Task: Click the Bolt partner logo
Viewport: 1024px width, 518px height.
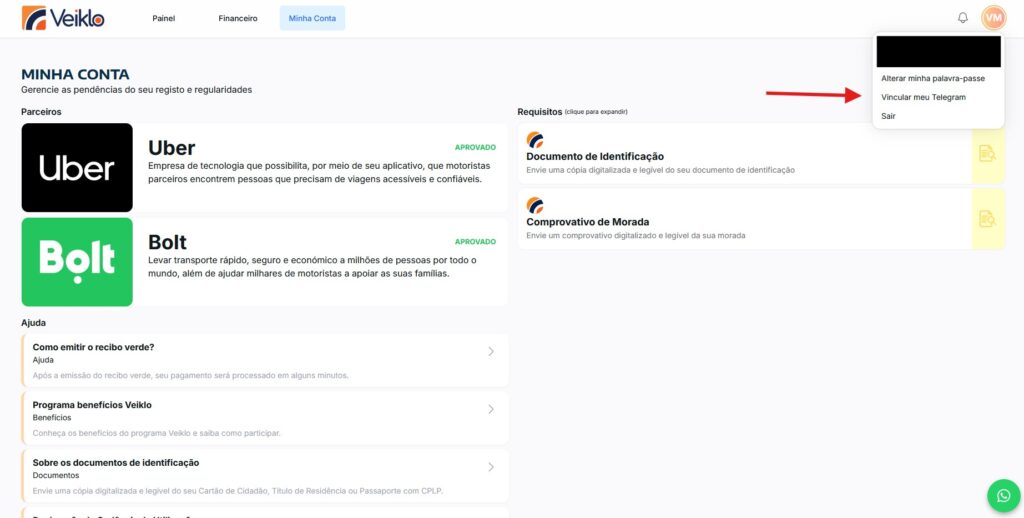Action: [x=77, y=262]
